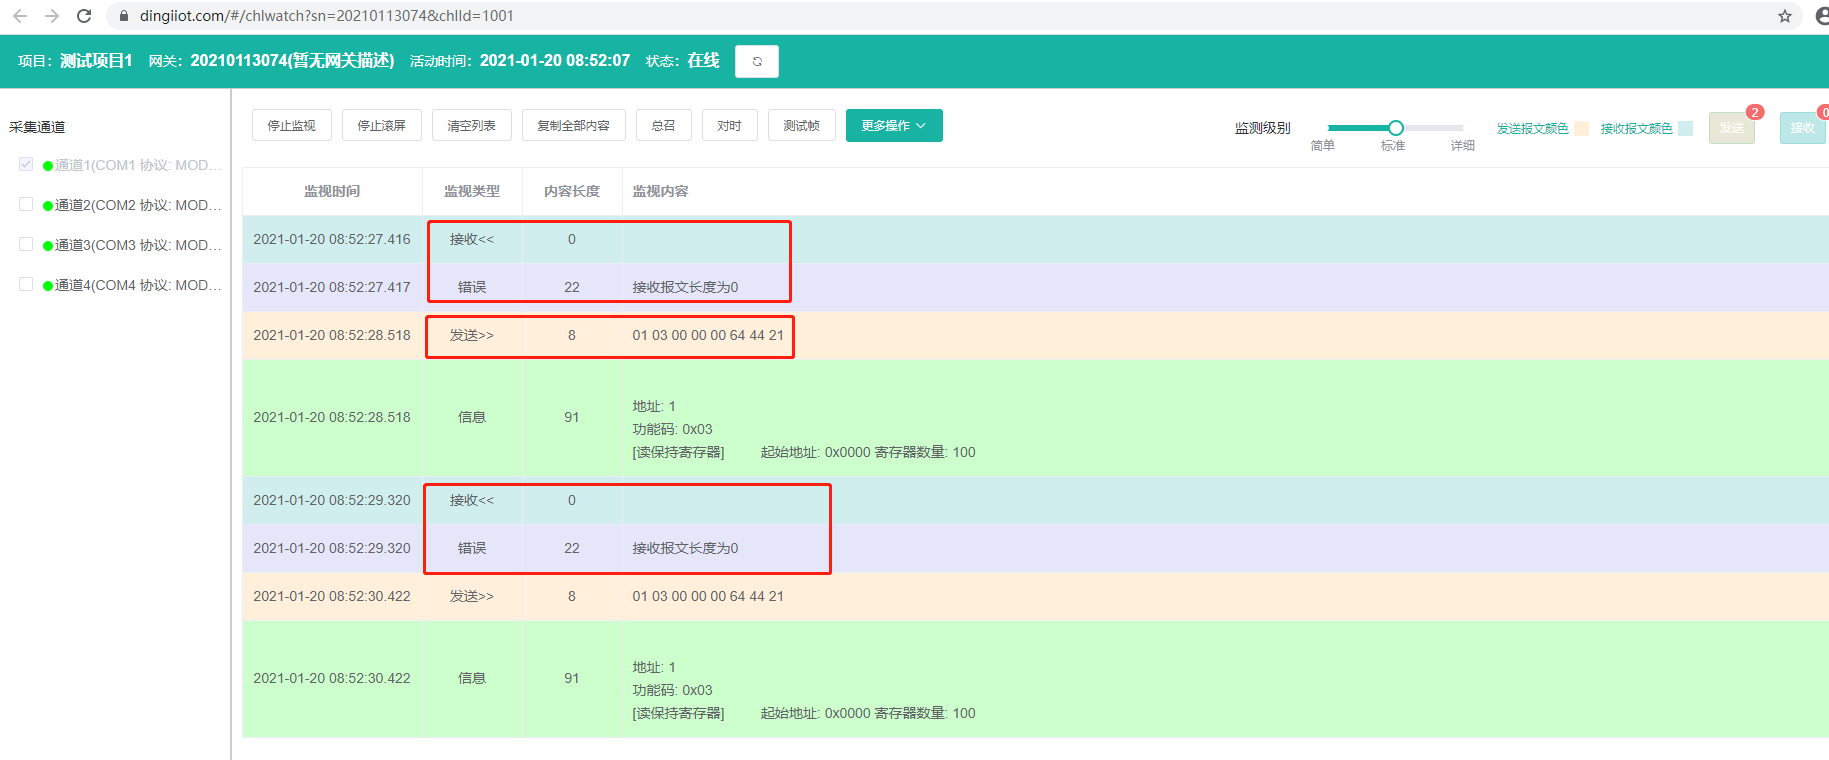Click the 监测级别 slider handle
Image resolution: width=1829 pixels, height=760 pixels.
(1396, 128)
